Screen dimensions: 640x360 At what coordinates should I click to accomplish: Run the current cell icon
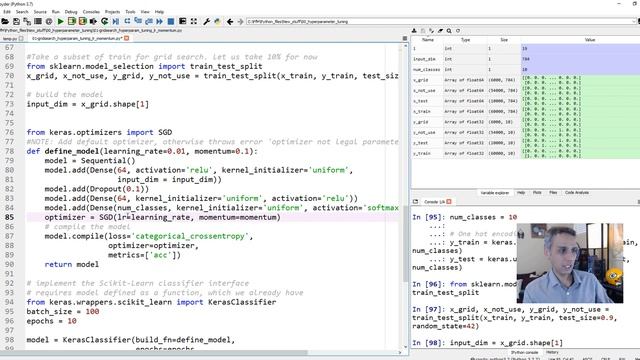pos(72,21)
